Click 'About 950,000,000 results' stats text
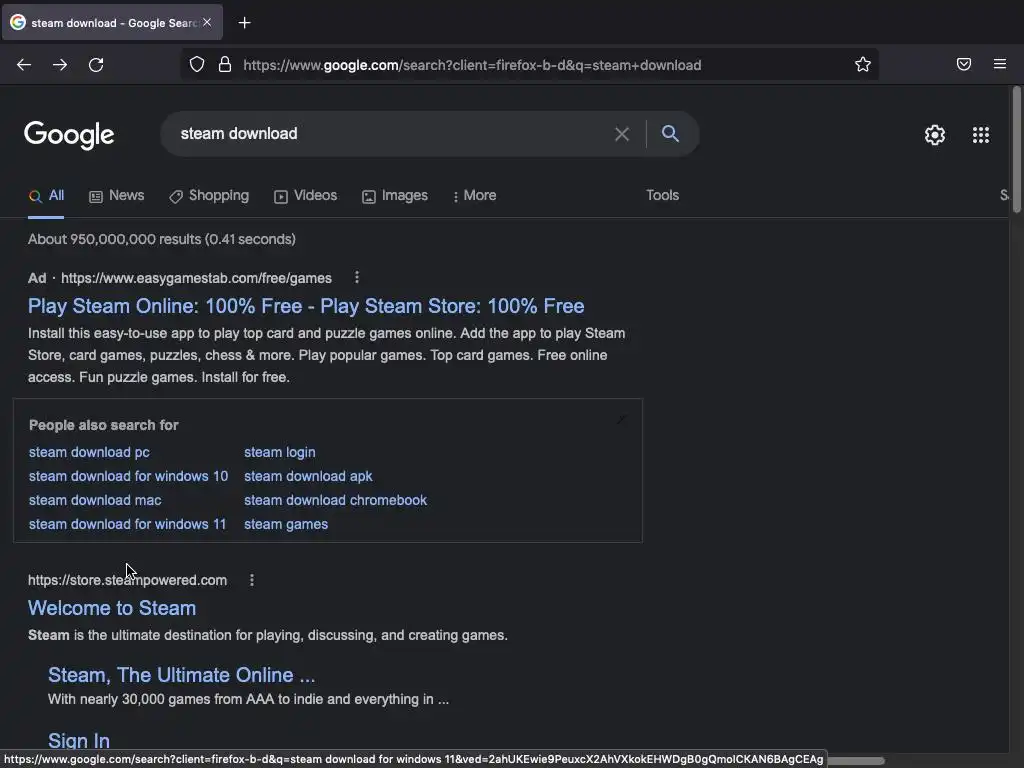 coord(161,239)
